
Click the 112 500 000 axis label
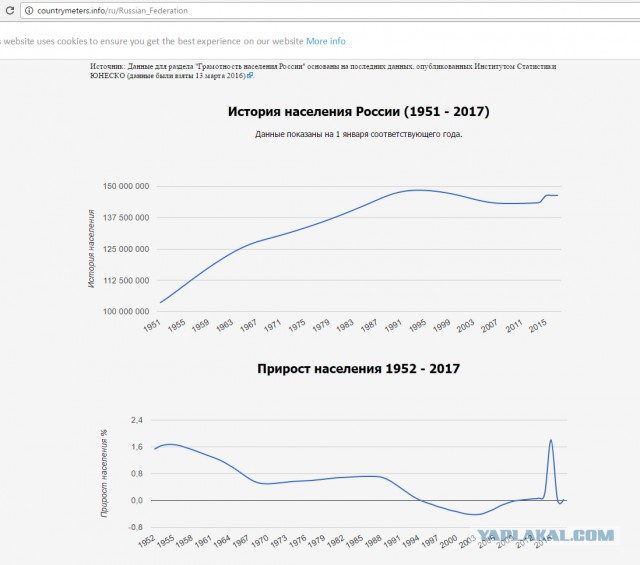[126, 280]
